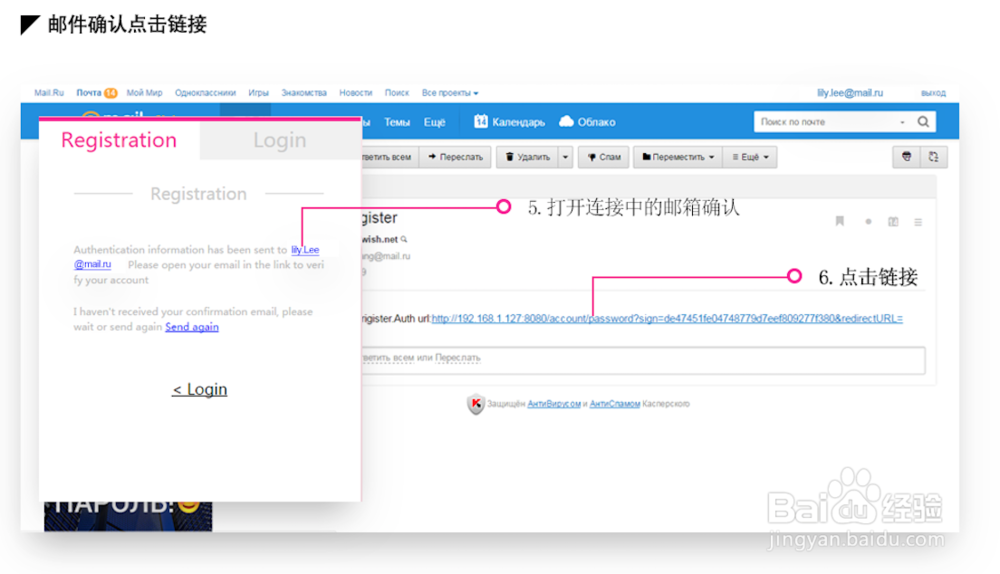Flag the email with the bookmark icon
The image size is (1000, 574).
click(x=840, y=221)
